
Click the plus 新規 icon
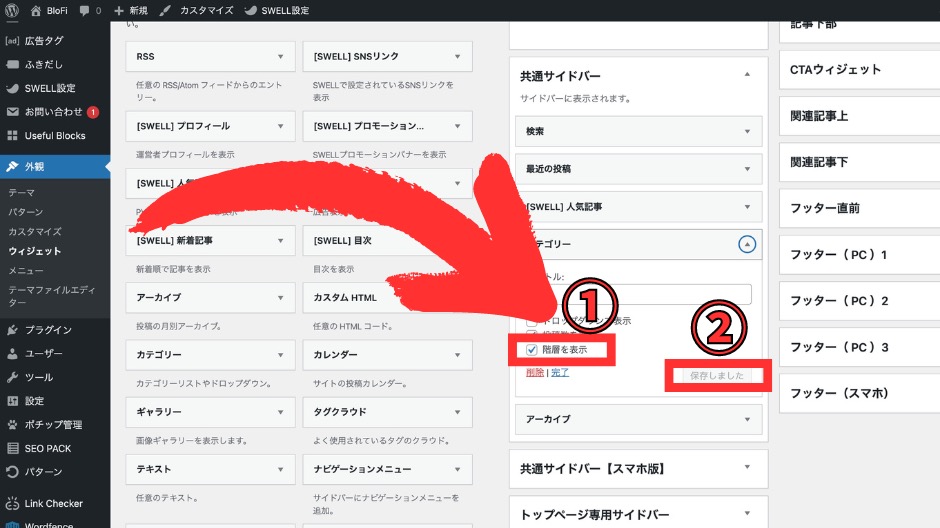click(x=119, y=11)
